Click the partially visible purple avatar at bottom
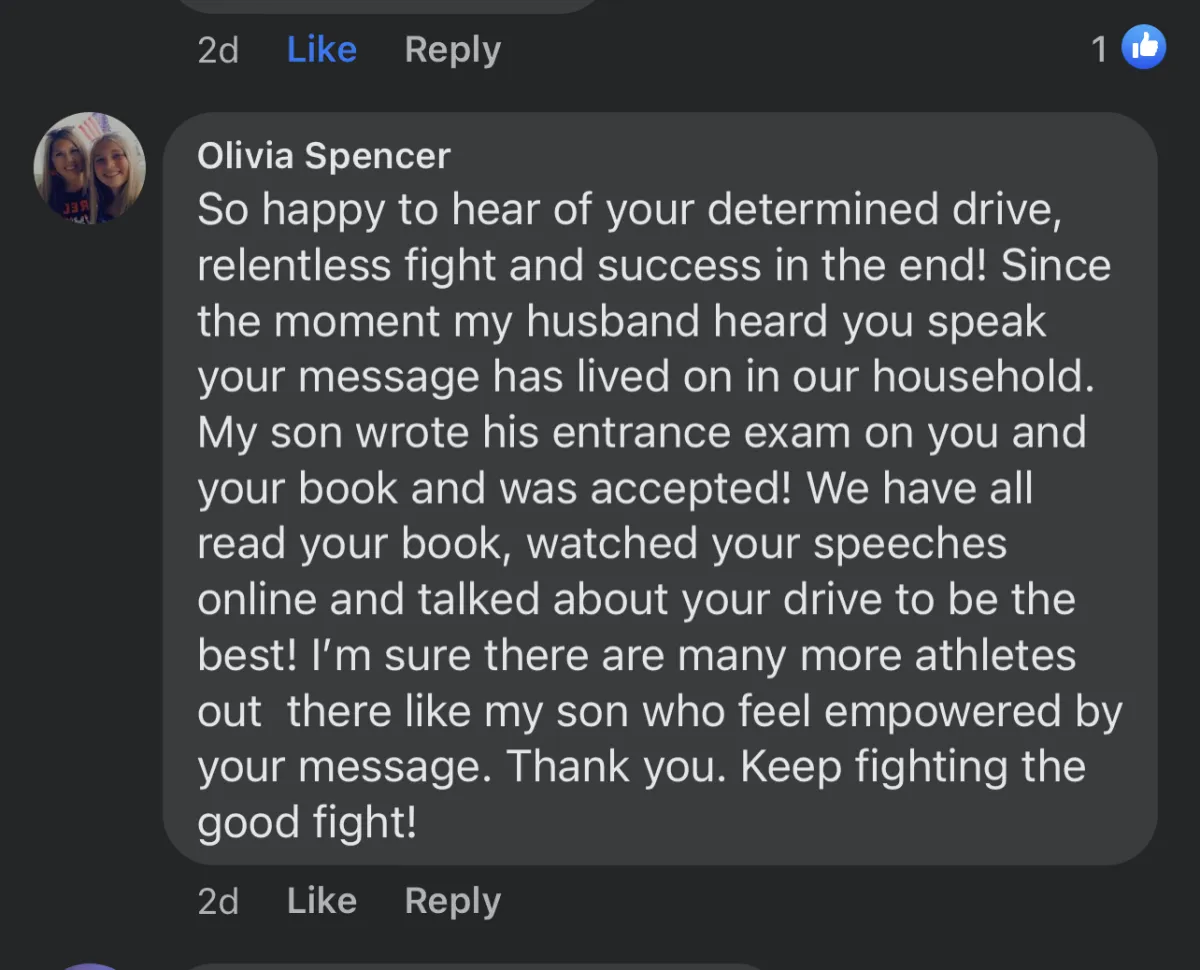The height and width of the screenshot is (970, 1200). (90, 966)
